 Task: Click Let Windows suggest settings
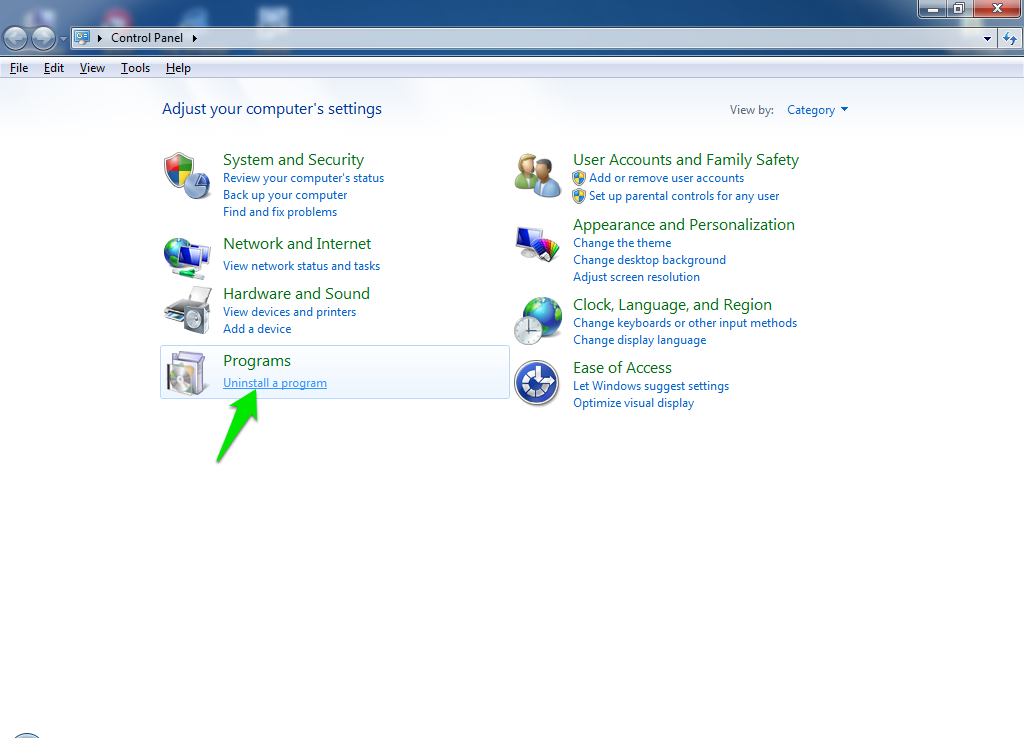(x=650, y=386)
